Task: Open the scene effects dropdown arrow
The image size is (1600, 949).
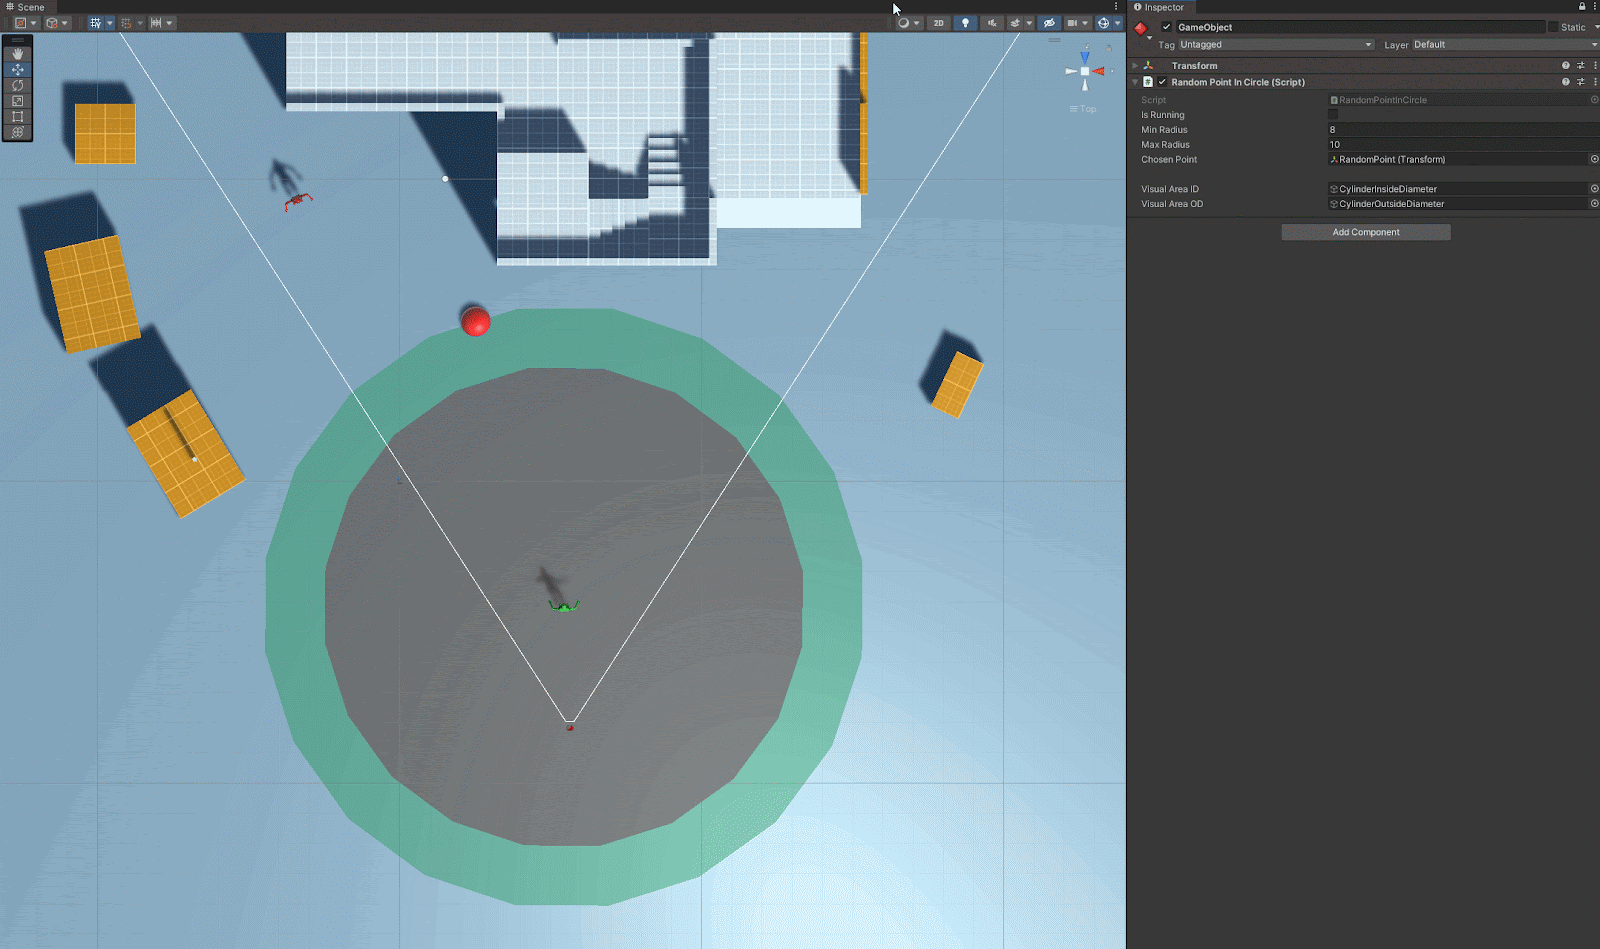Action: (x=1029, y=23)
